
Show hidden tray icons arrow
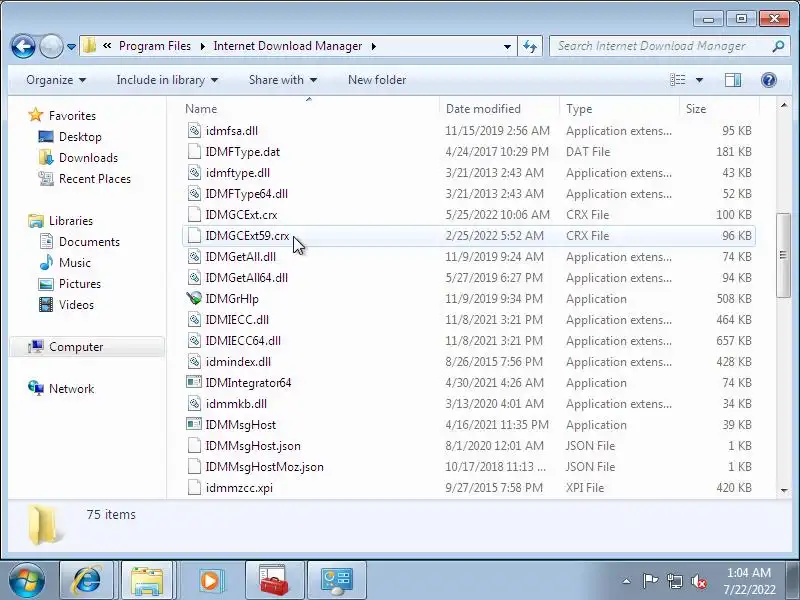627,581
